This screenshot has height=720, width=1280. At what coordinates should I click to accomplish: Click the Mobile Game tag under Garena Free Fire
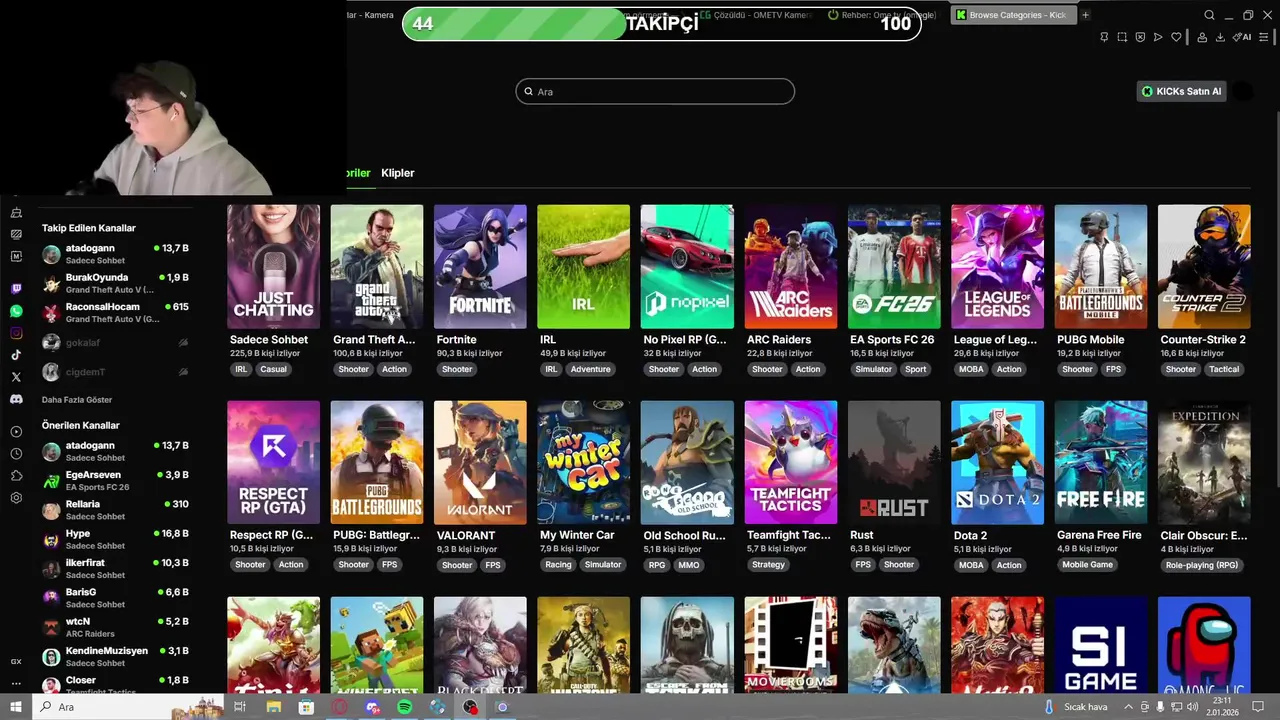point(1088,565)
